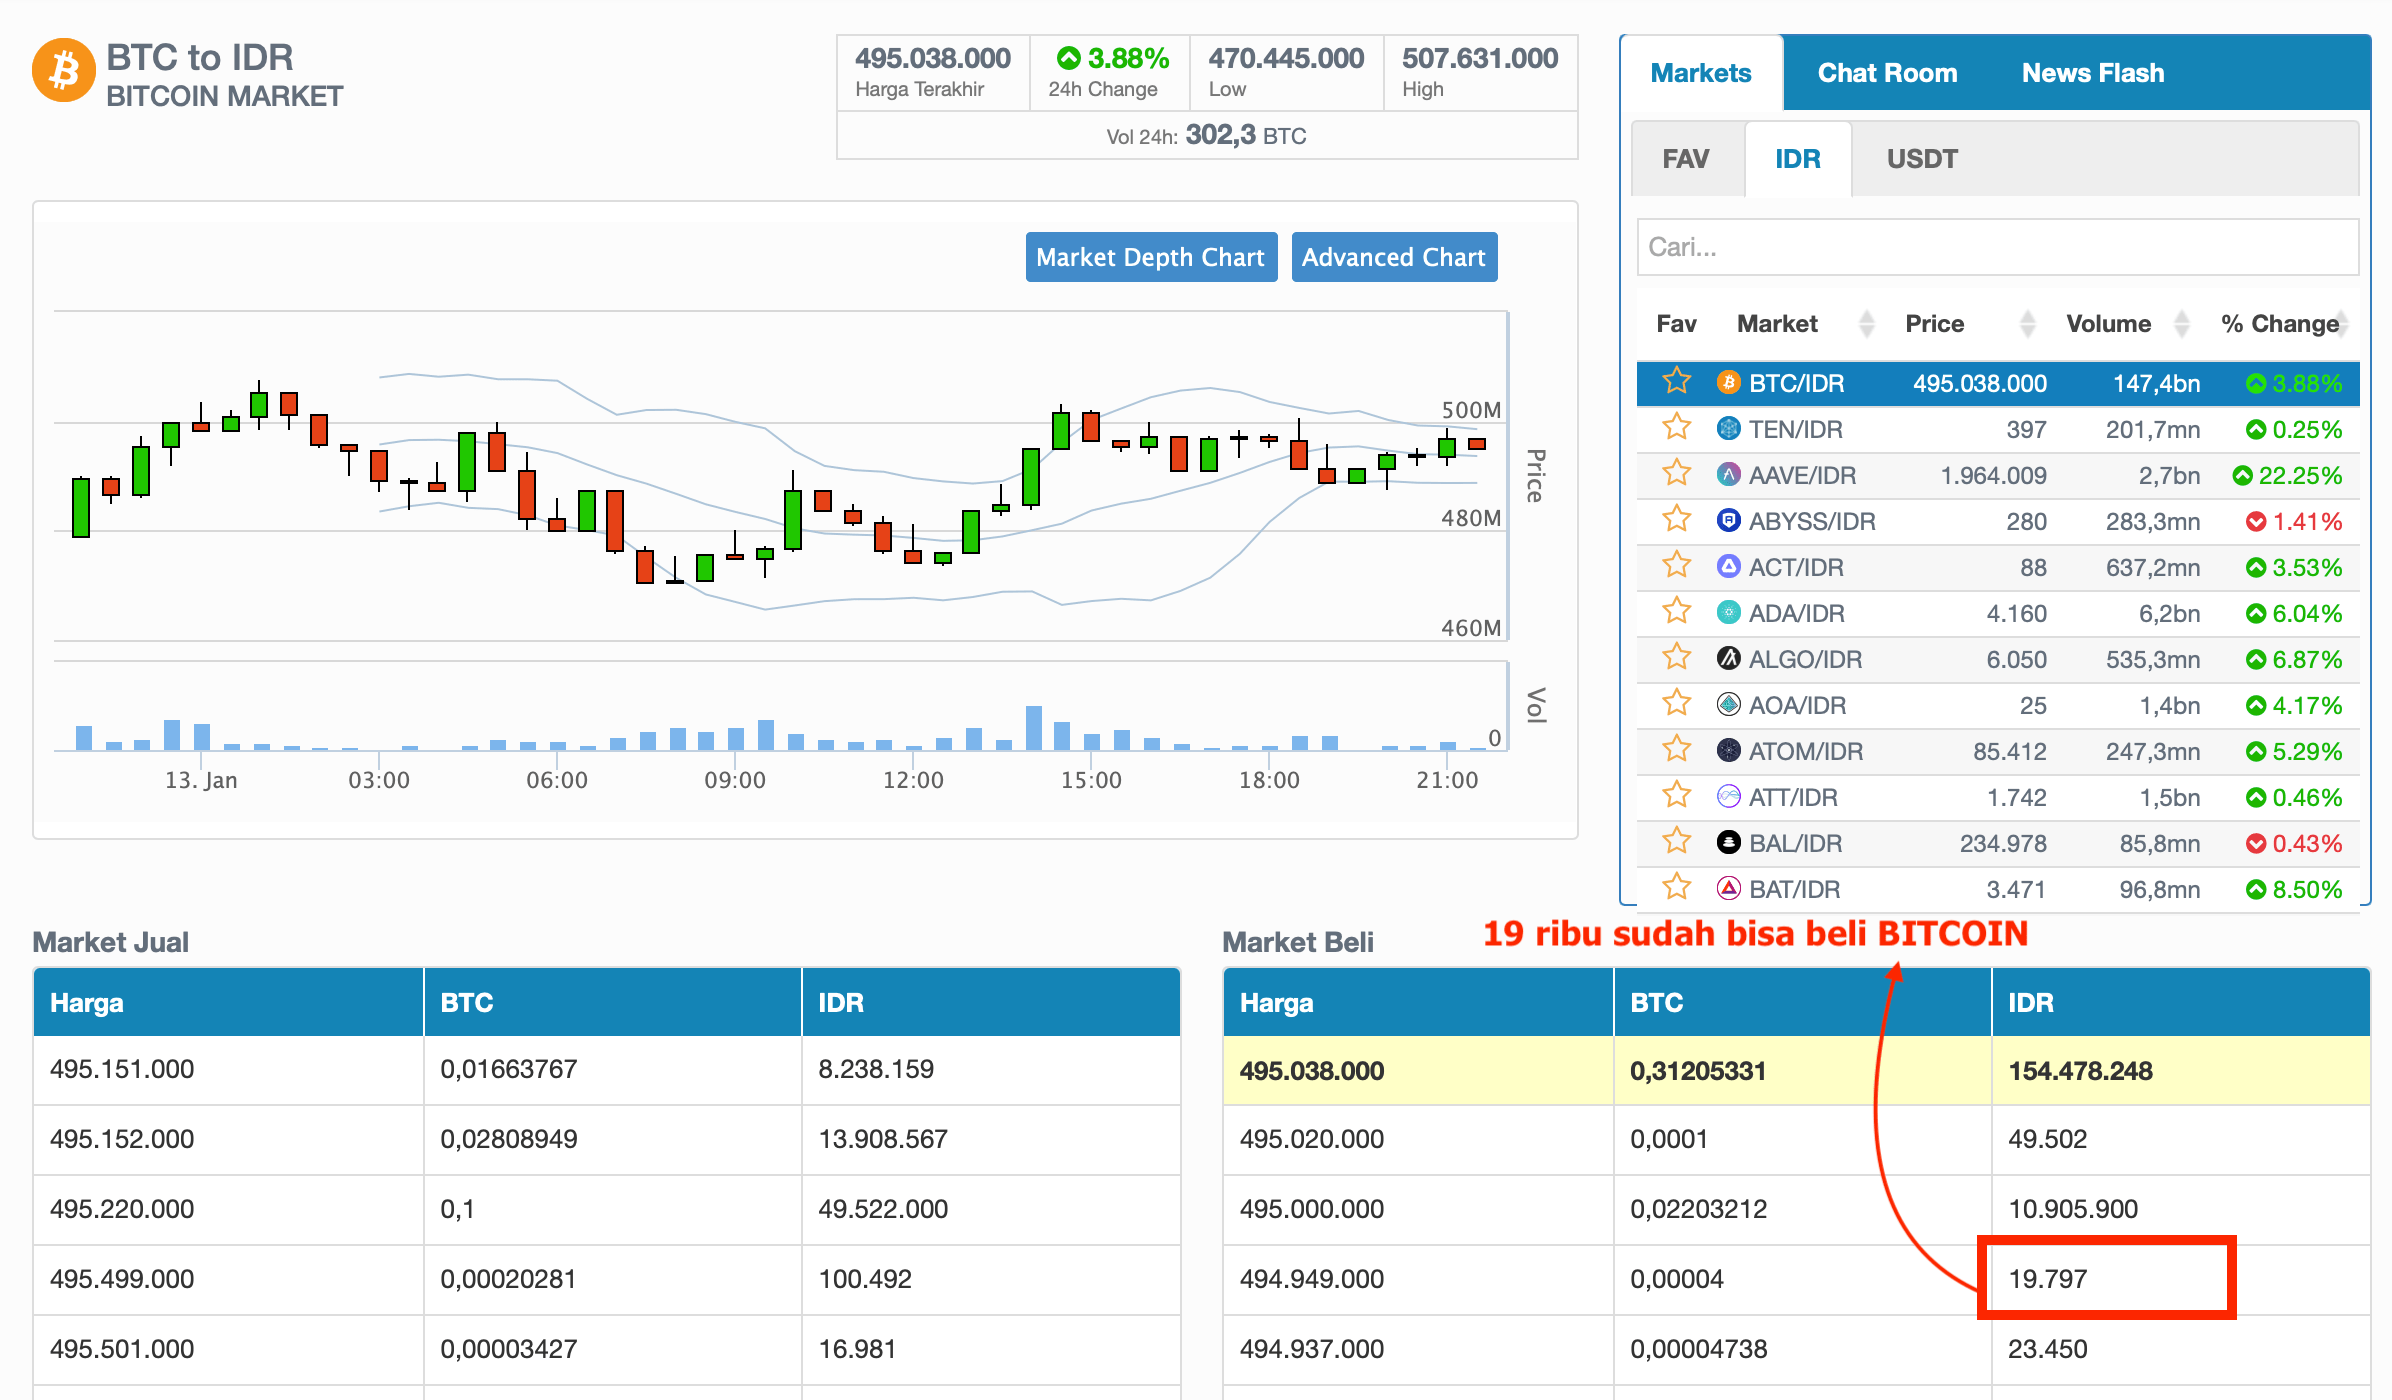Sort market list by Price column arrows
Screen dimensions: 2392x1400
pos(2027,324)
